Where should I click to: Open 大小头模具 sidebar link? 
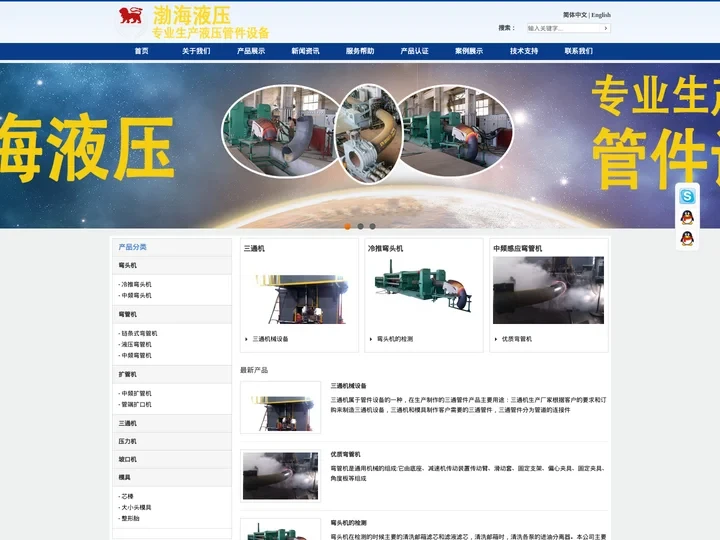click(x=136, y=507)
